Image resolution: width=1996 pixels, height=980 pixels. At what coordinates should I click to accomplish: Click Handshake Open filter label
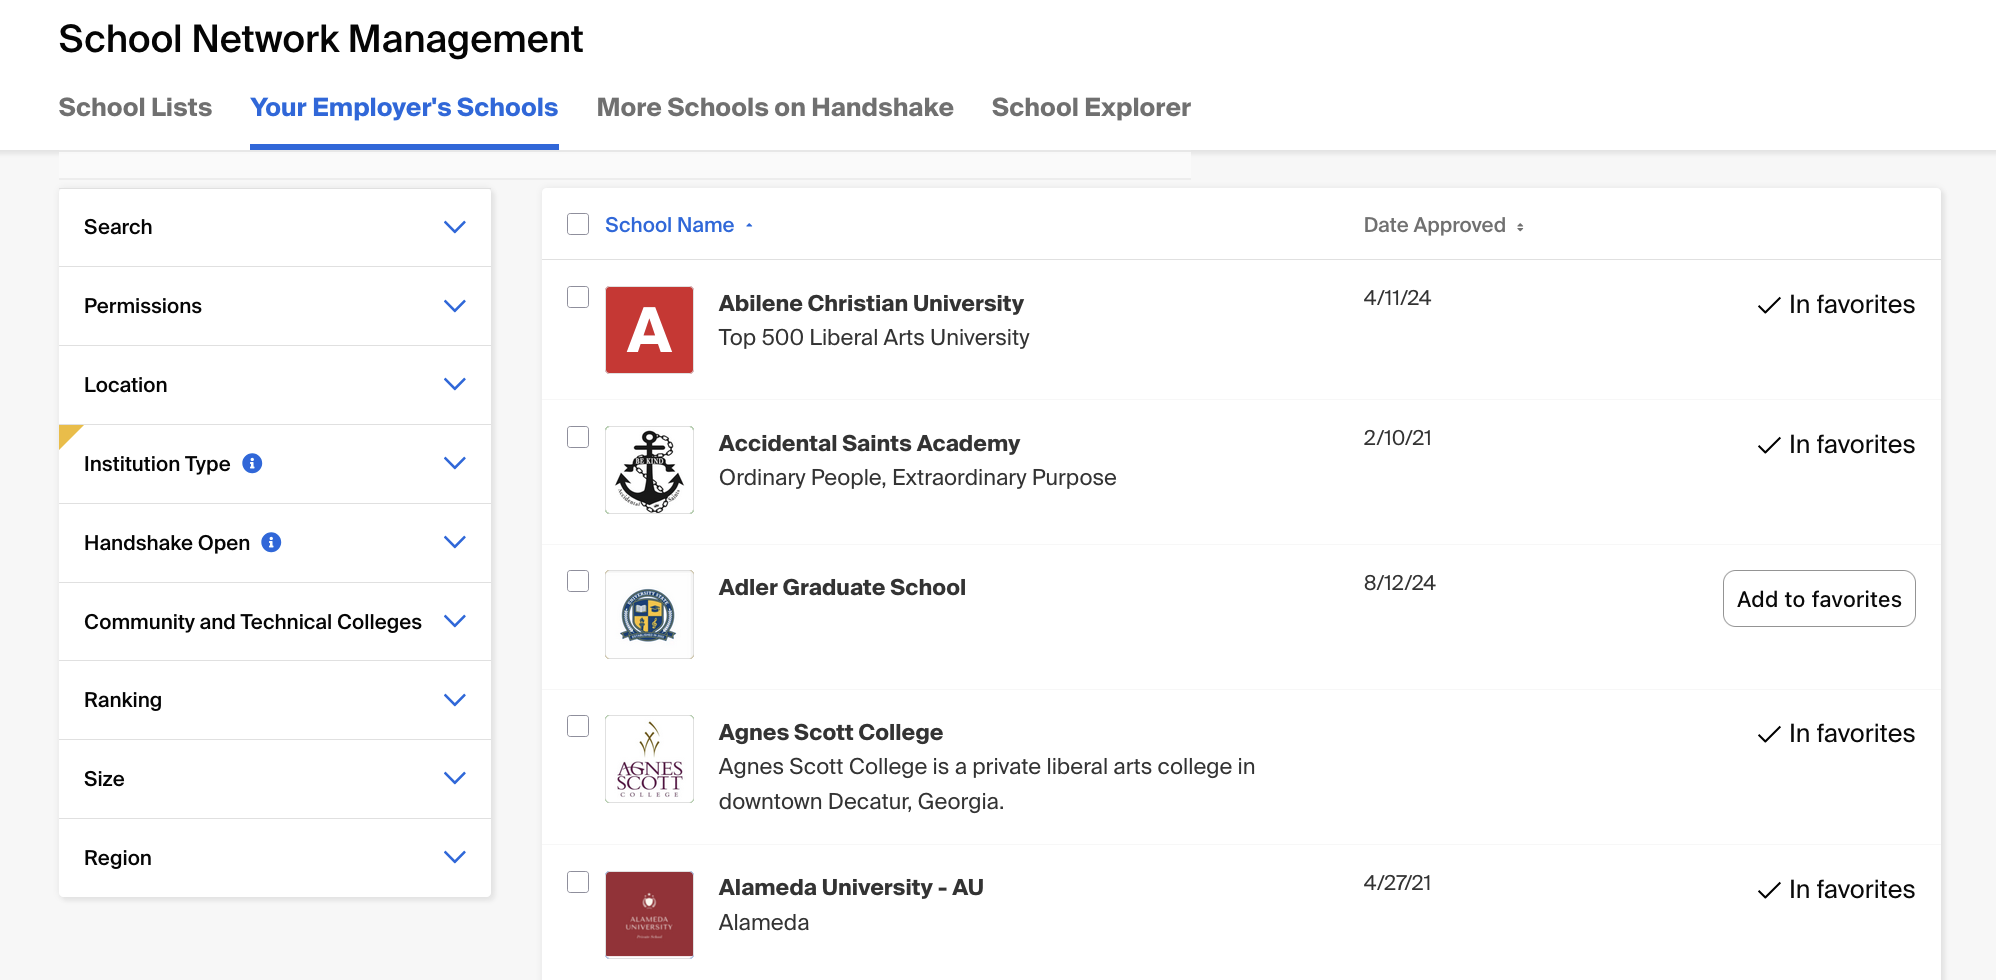pyautogui.click(x=167, y=543)
